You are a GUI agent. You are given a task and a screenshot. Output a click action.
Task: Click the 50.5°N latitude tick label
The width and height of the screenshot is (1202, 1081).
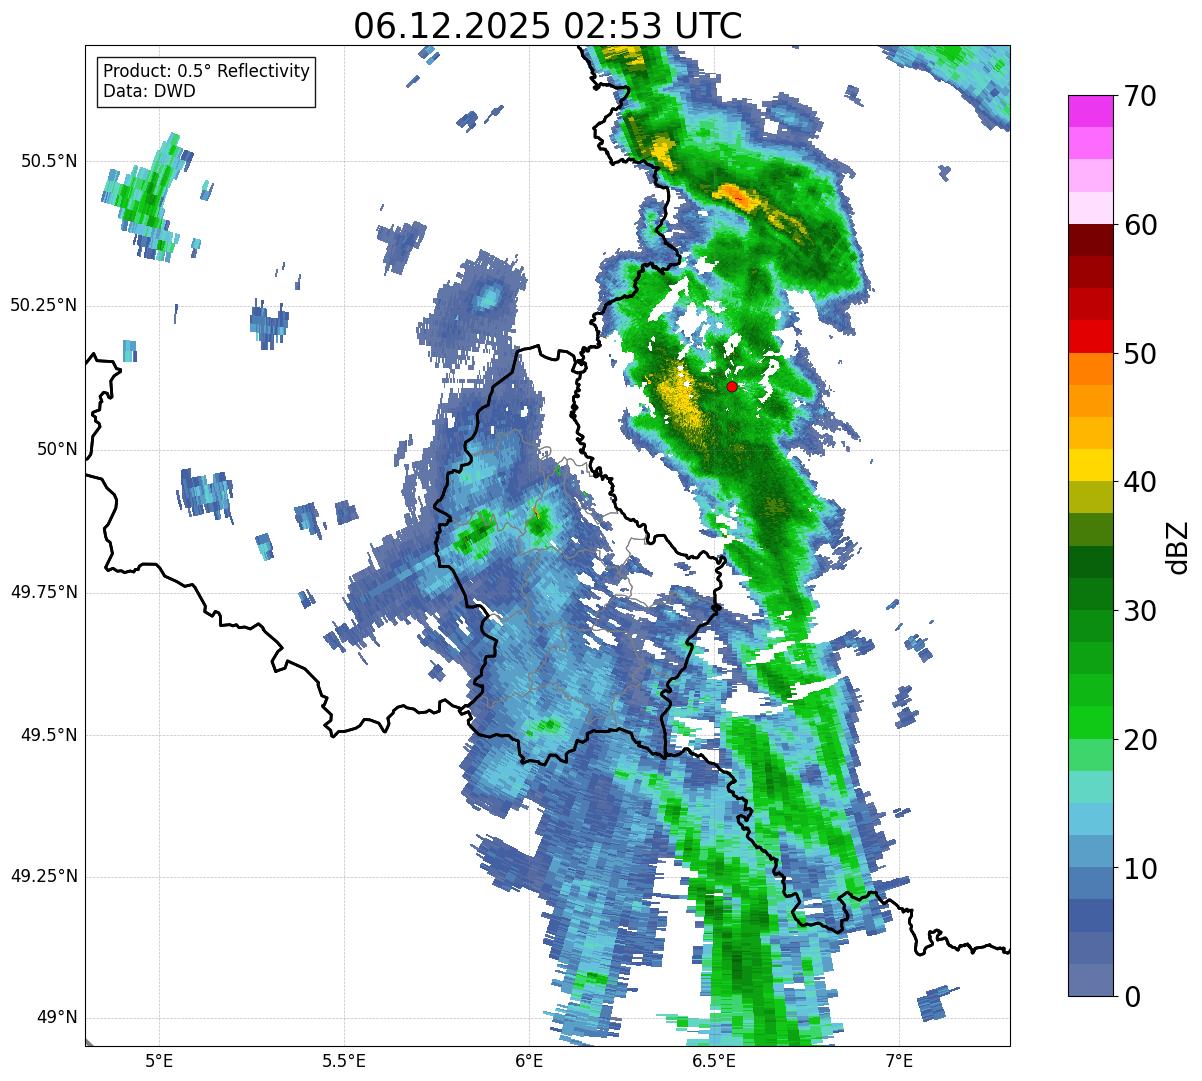tap(50, 162)
